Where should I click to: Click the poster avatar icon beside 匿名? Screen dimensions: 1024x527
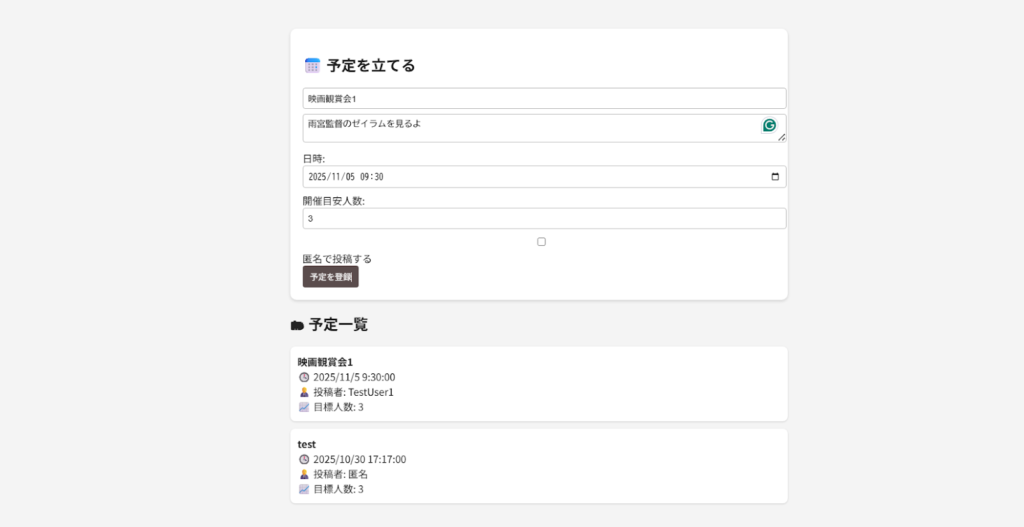tap(304, 474)
